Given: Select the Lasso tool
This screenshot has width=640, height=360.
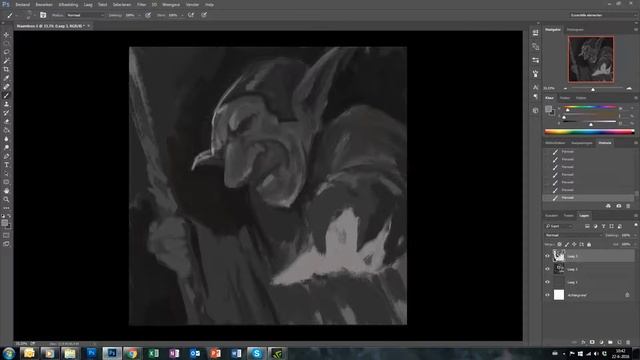Looking at the screenshot, I should pyautogui.click(x=6, y=52).
